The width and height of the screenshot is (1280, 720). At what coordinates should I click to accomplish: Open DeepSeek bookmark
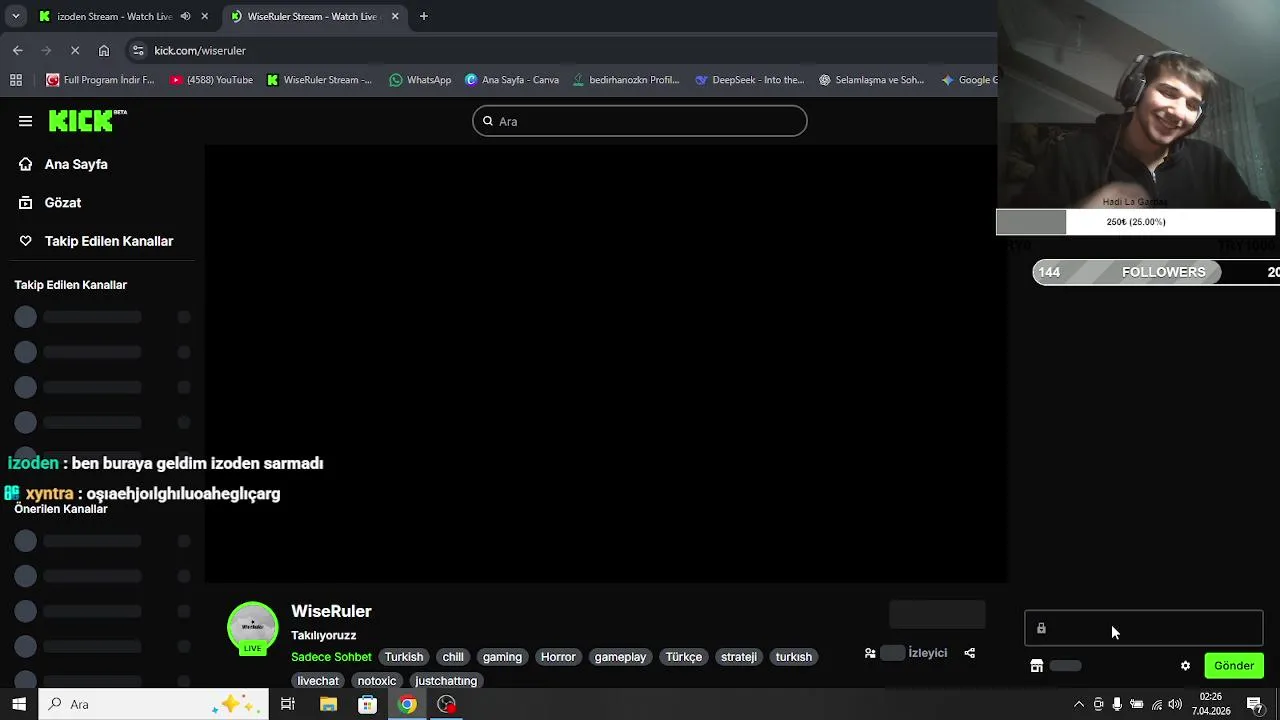[749, 80]
